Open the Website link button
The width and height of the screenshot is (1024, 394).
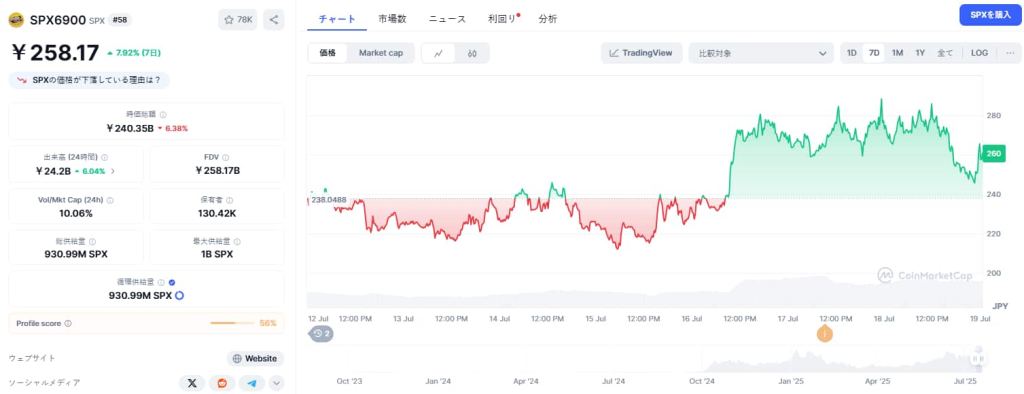(x=255, y=358)
